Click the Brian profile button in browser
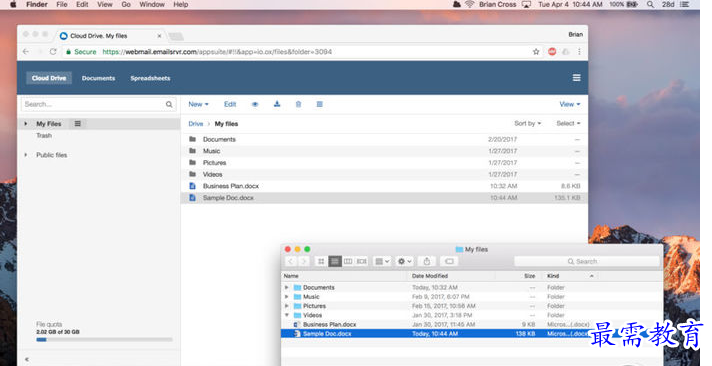 [575, 35]
